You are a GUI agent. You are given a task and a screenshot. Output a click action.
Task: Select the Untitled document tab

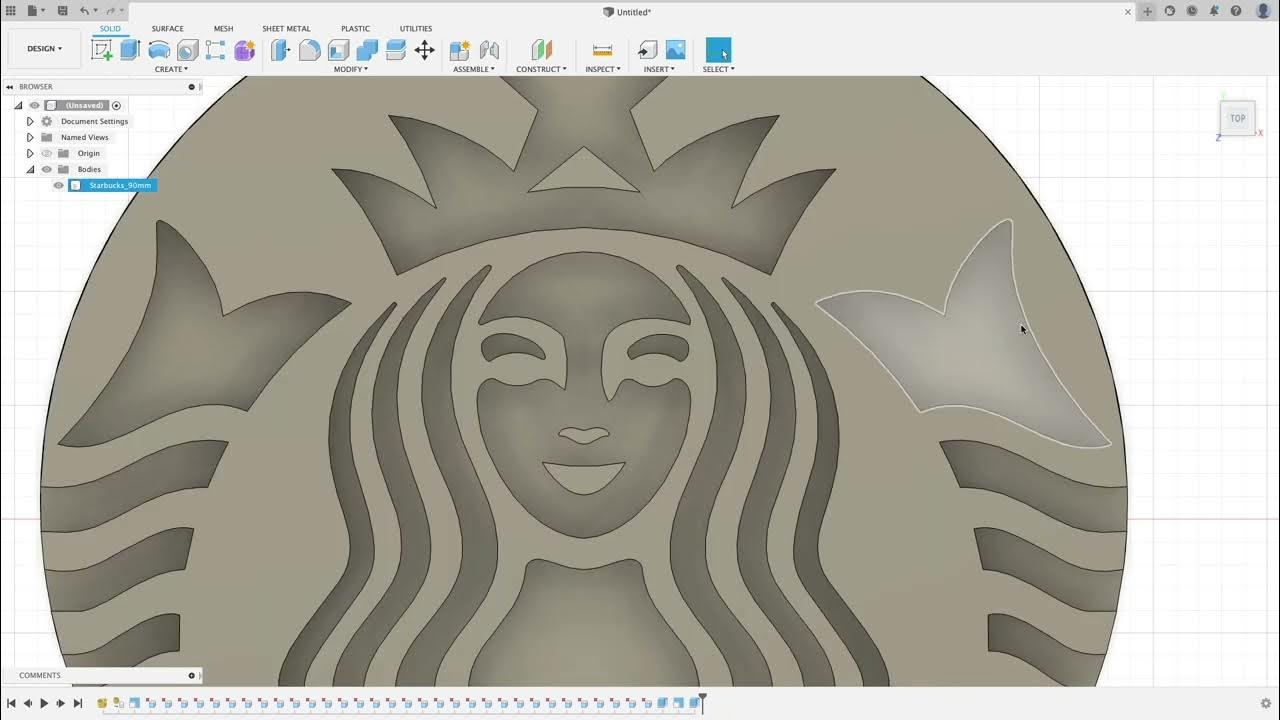(628, 12)
